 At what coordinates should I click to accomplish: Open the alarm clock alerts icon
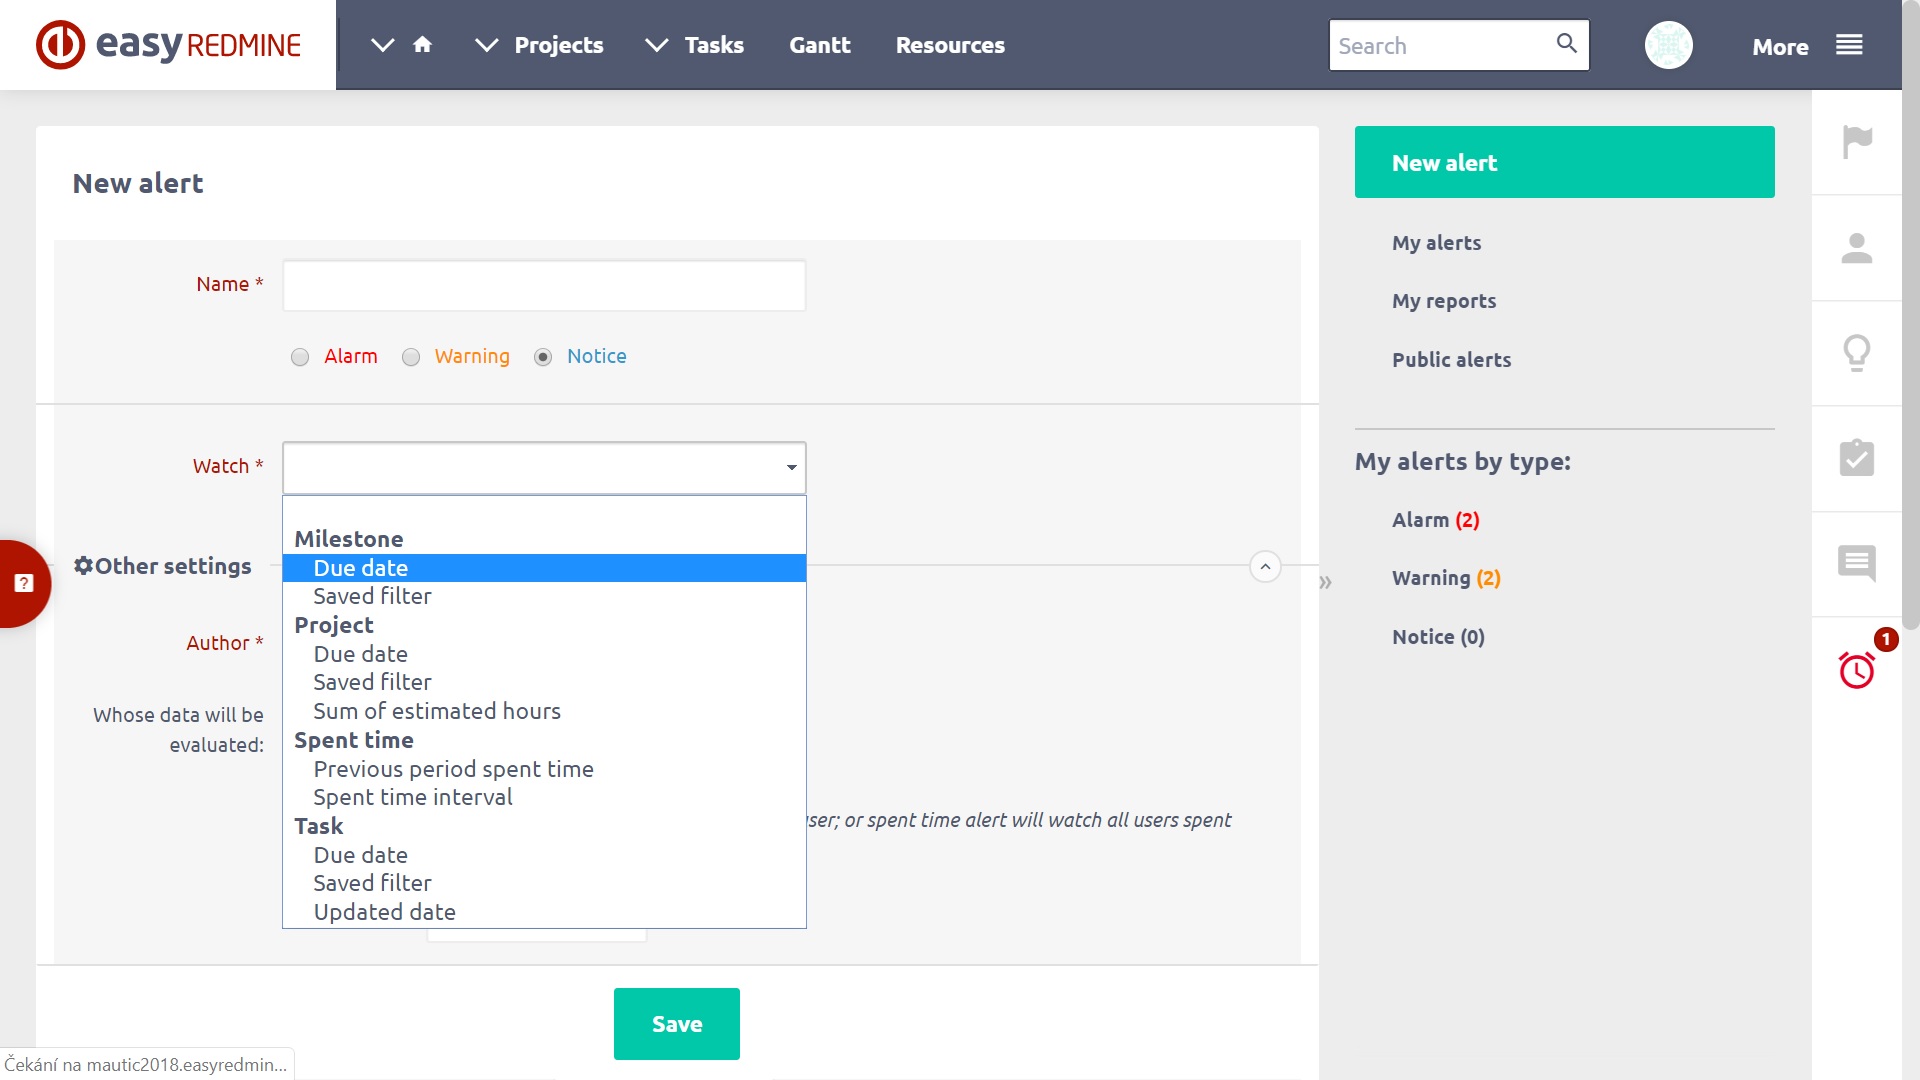1857,670
